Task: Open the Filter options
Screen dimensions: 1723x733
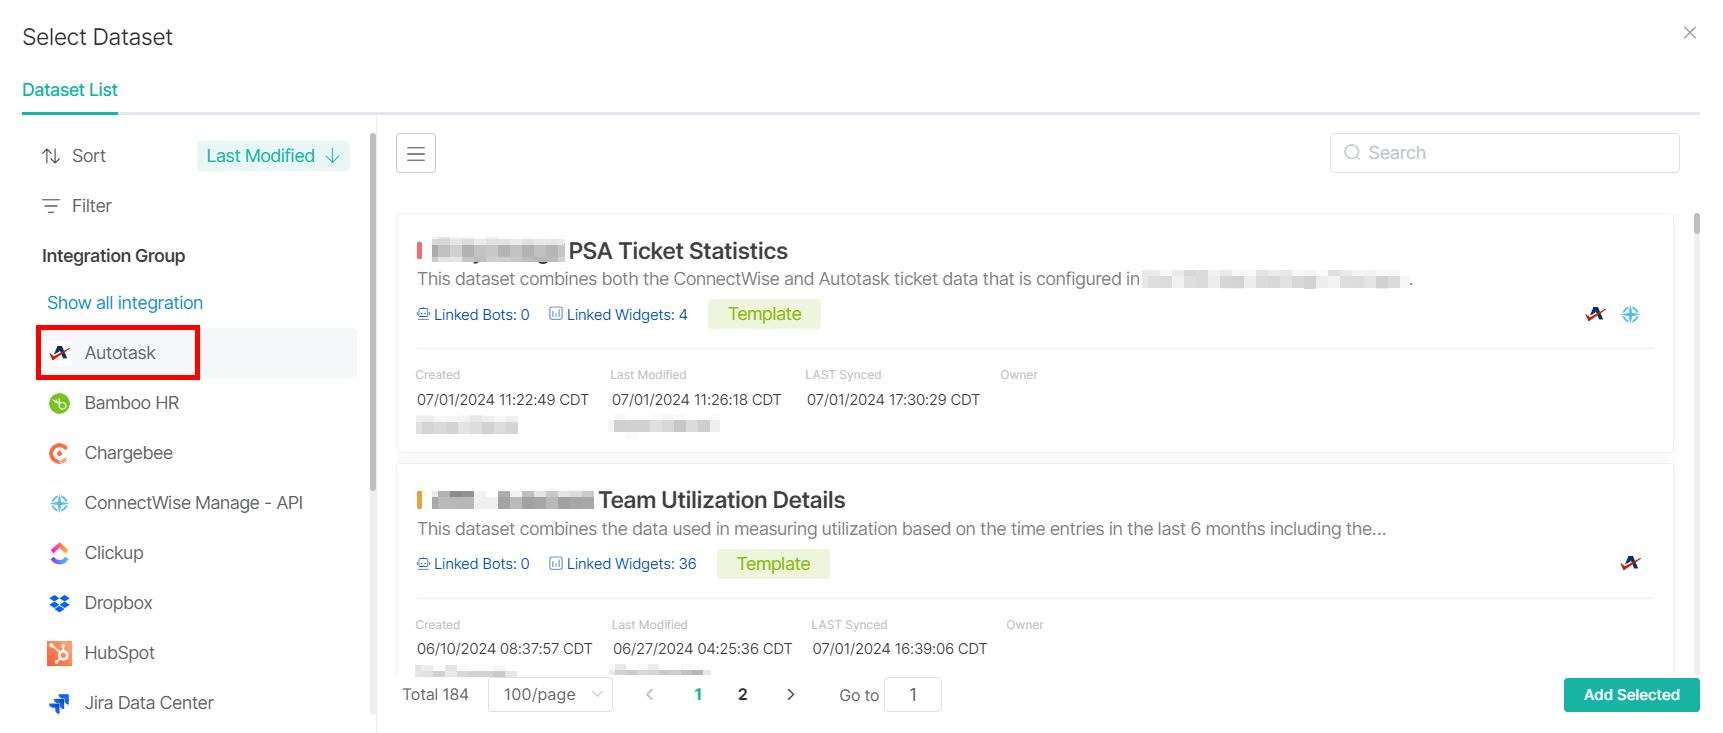Action: coord(78,206)
